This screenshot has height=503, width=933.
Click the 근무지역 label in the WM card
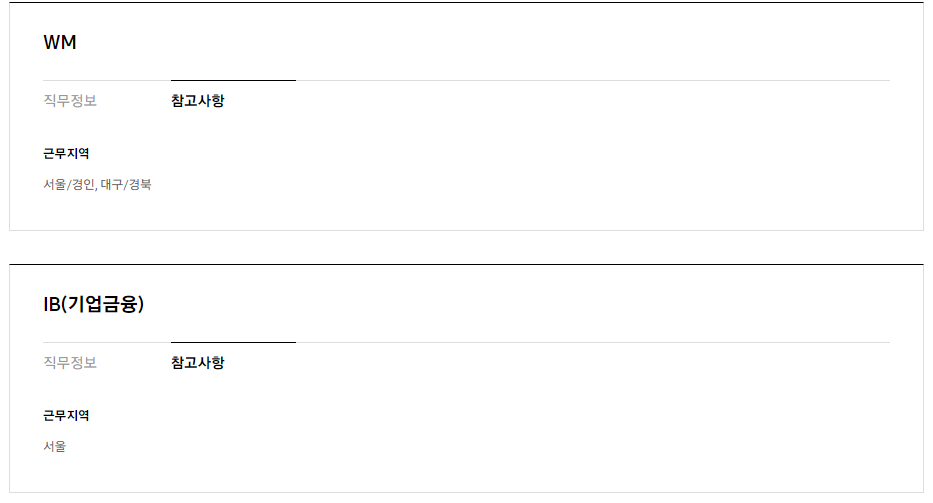66,154
